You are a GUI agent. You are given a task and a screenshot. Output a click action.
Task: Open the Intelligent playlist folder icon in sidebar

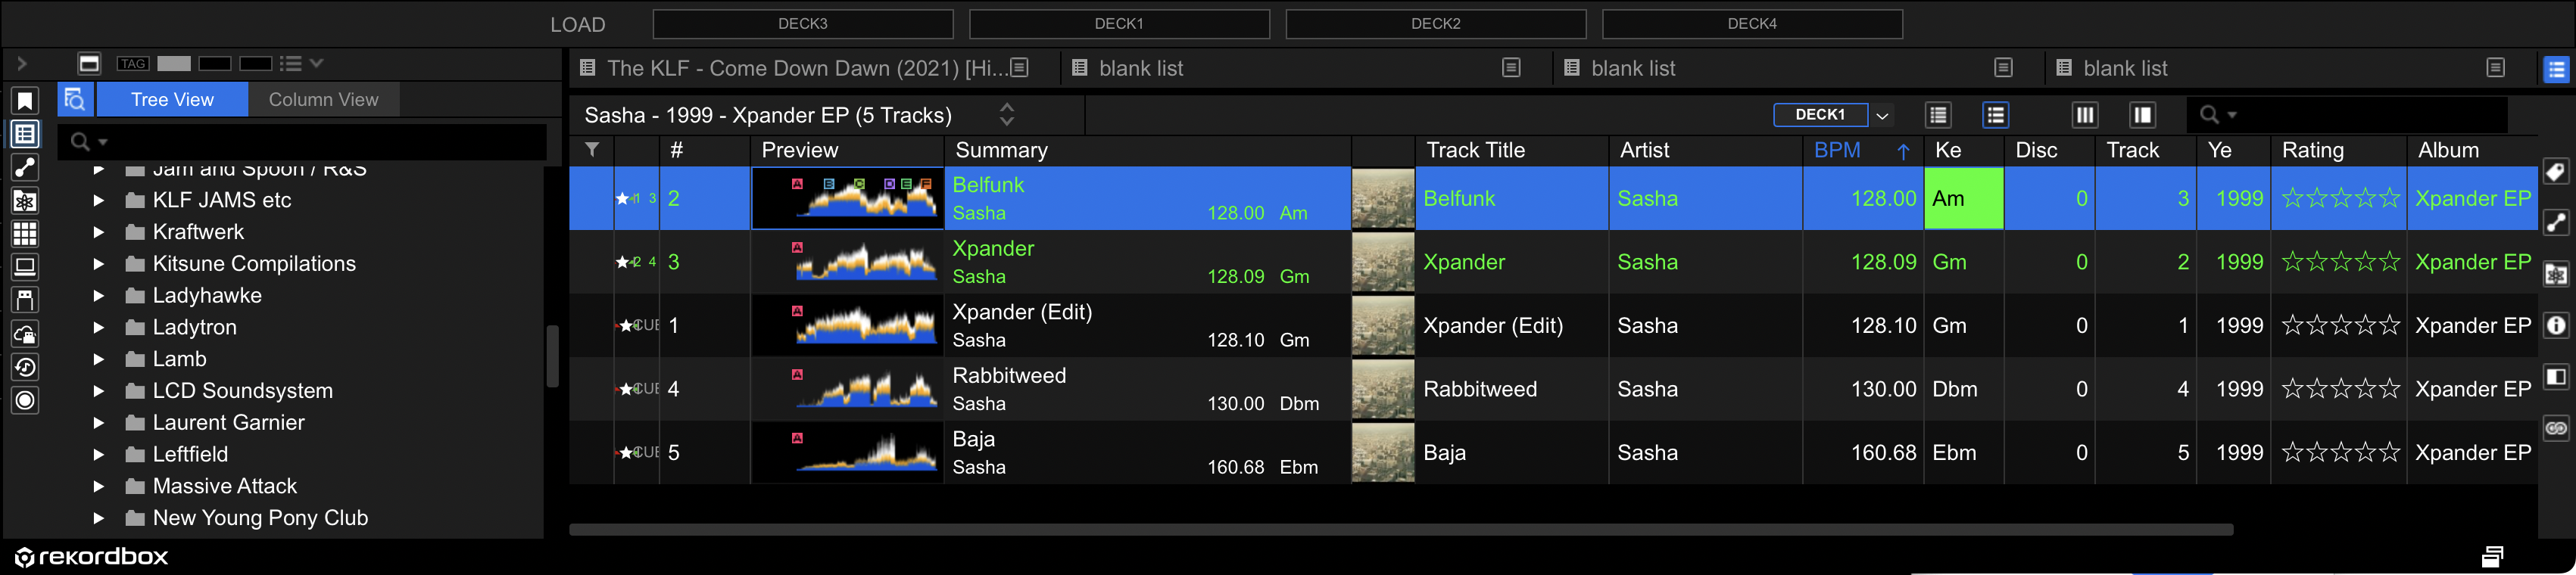(x=25, y=201)
